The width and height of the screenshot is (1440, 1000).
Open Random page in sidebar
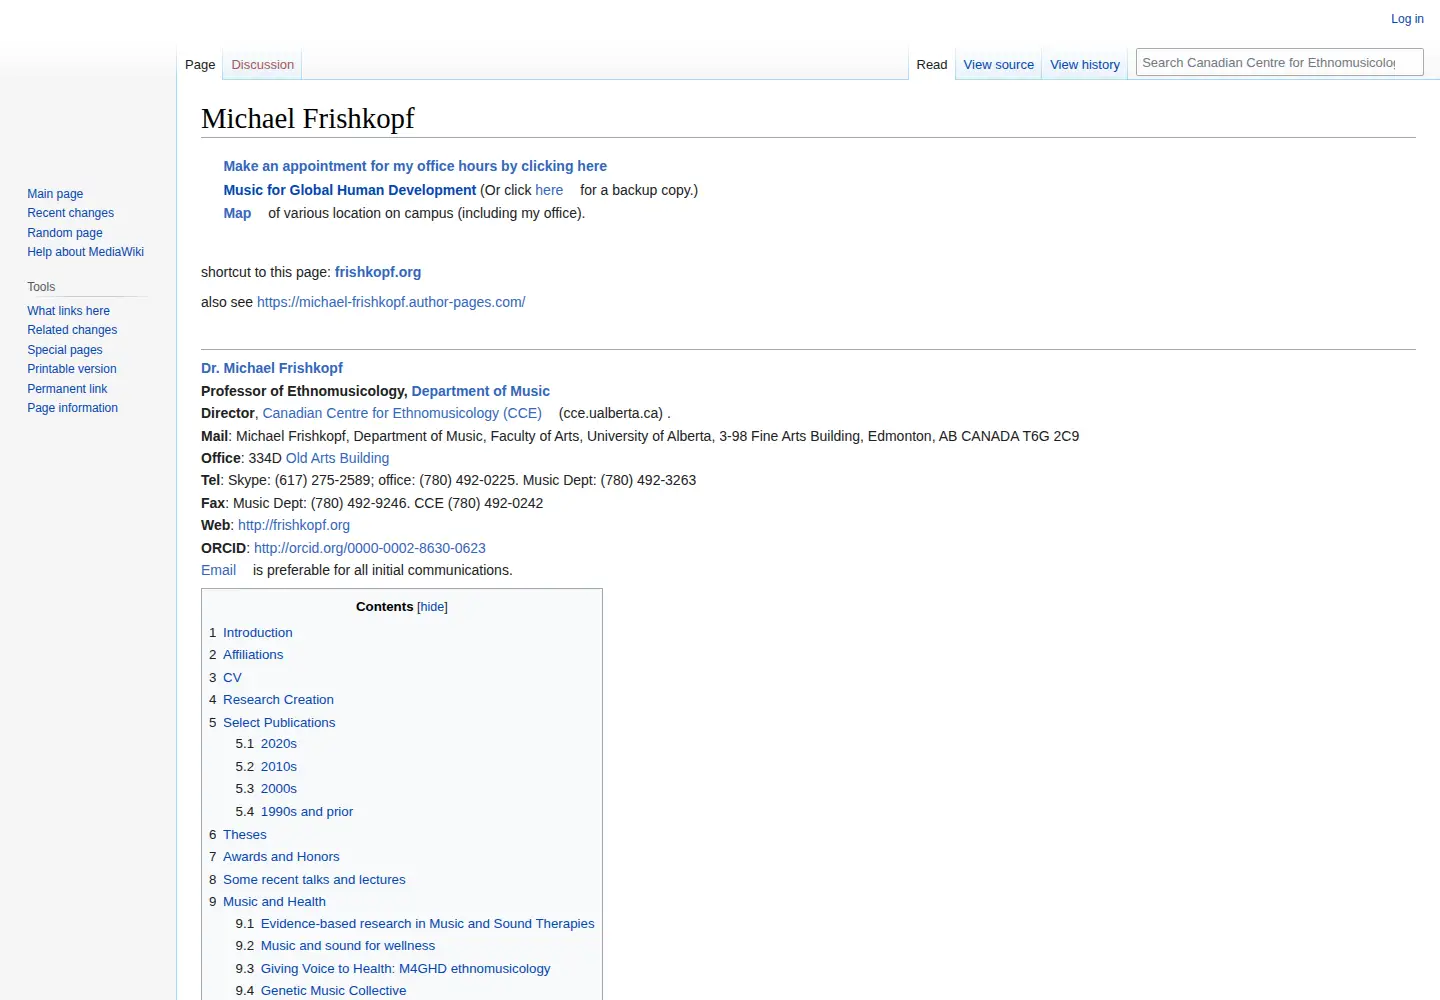click(x=64, y=233)
